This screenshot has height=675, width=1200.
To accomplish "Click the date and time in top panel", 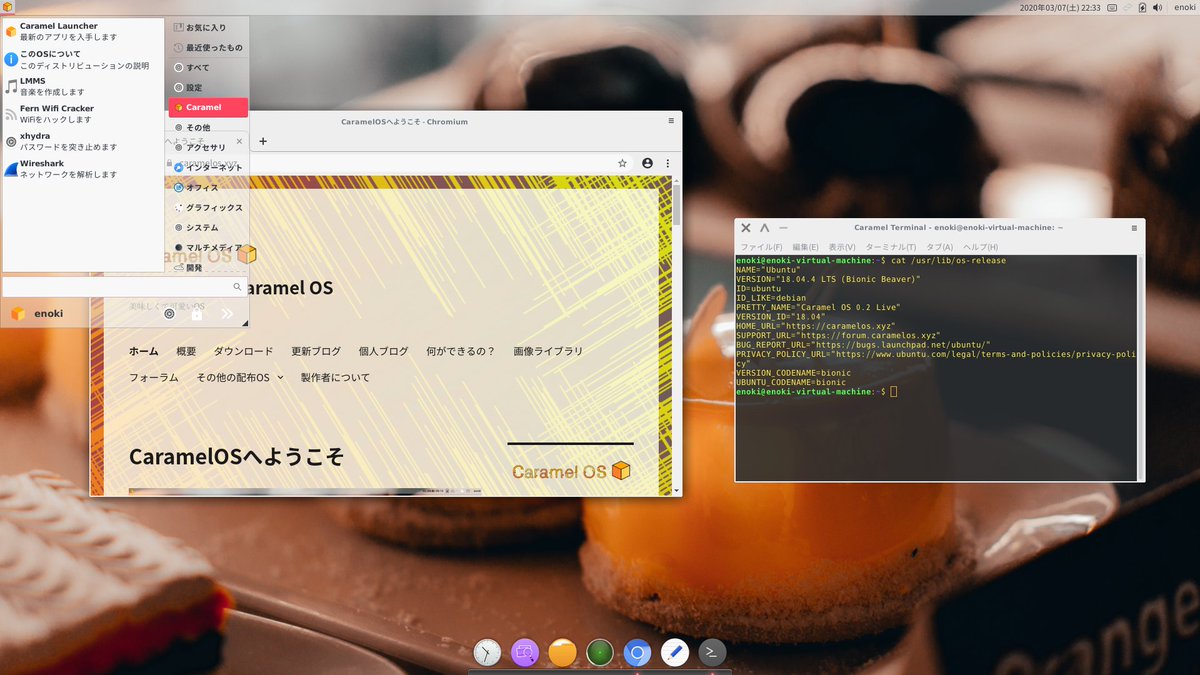I will point(1060,7).
